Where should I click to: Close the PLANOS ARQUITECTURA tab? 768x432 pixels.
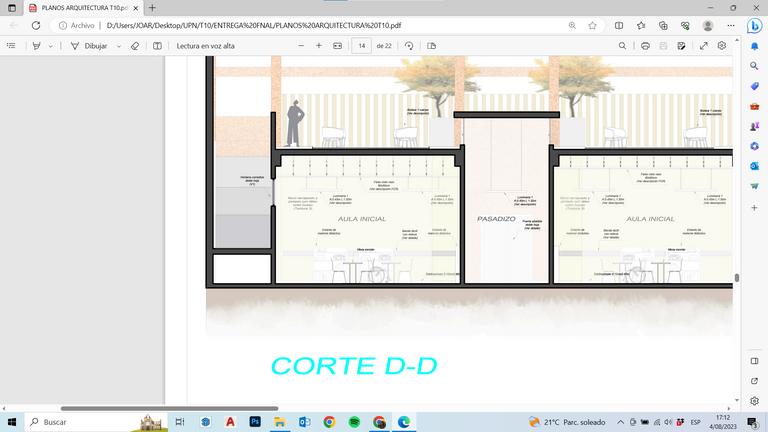(136, 8)
